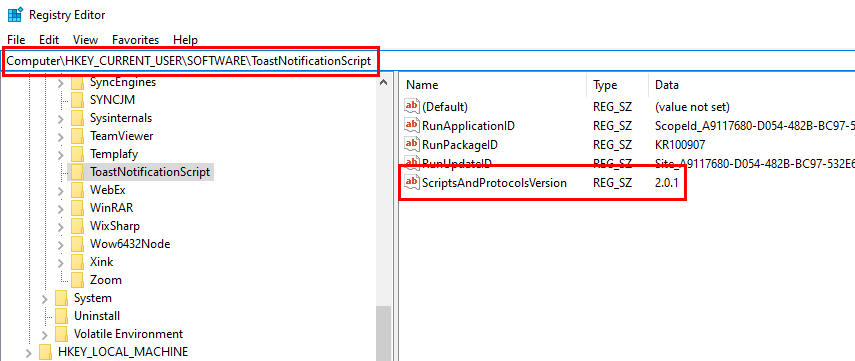Open the Edit menu
The image size is (855, 361).
pos(49,40)
